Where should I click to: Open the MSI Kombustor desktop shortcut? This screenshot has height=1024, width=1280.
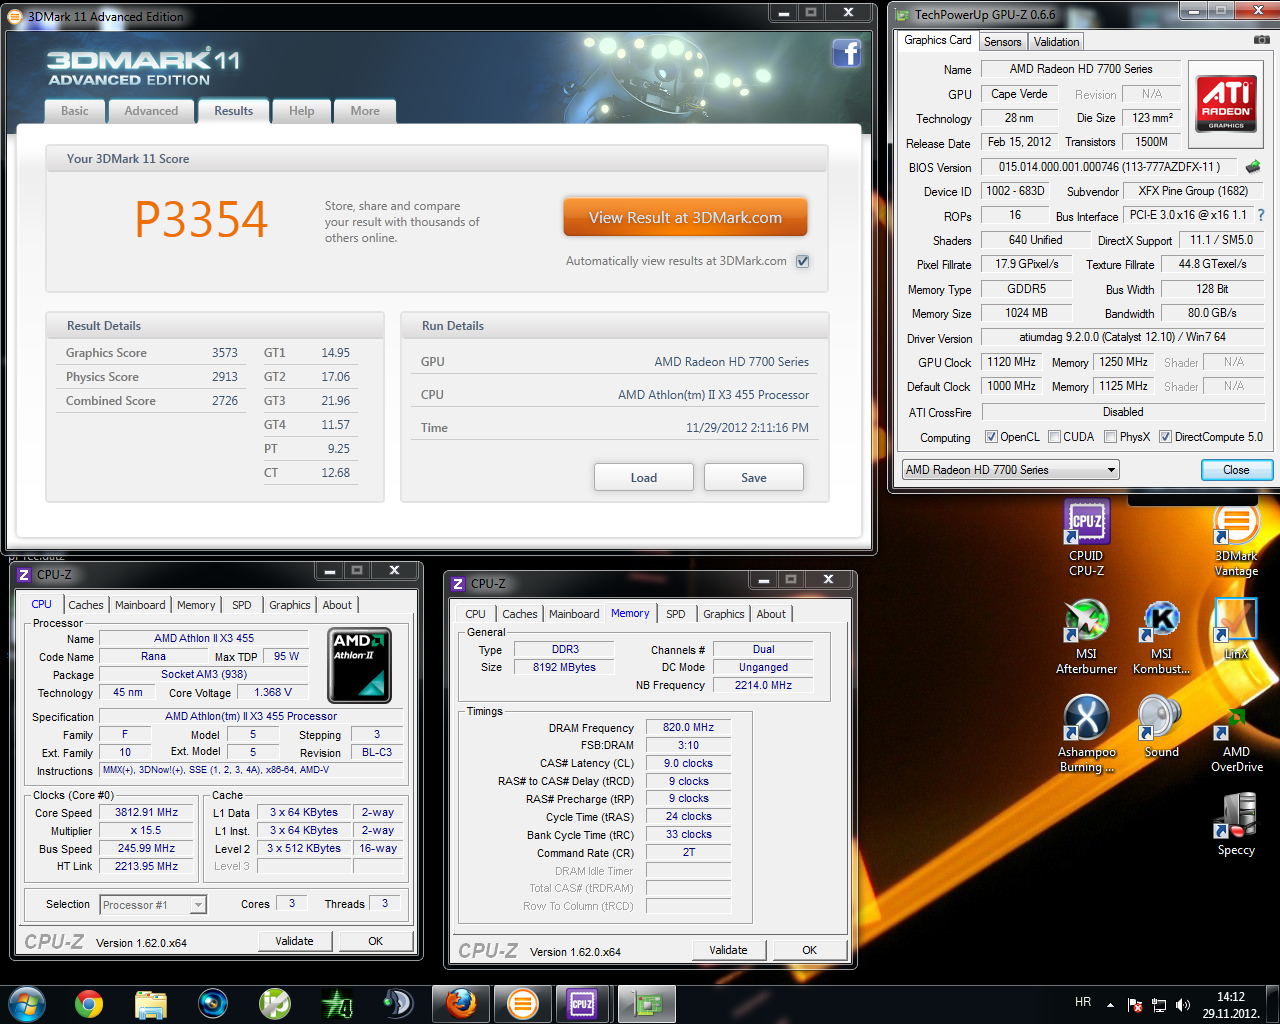click(1161, 636)
